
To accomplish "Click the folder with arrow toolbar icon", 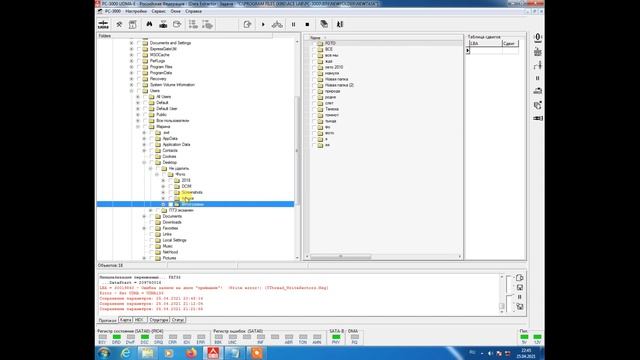I will coord(177,24).
